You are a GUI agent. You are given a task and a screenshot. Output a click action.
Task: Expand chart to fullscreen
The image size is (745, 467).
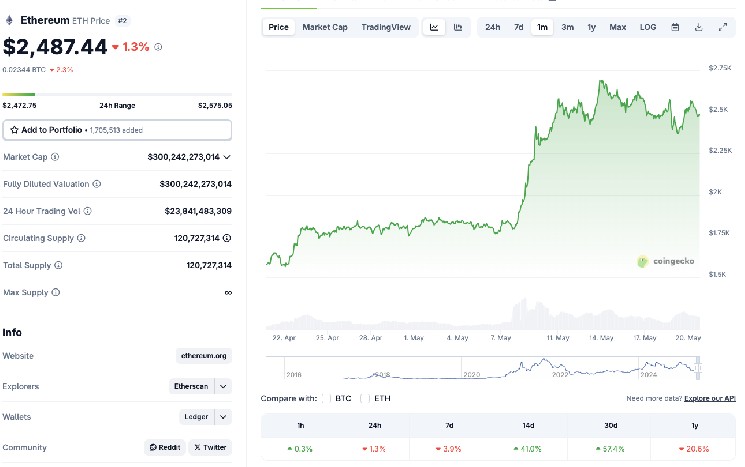click(722, 27)
